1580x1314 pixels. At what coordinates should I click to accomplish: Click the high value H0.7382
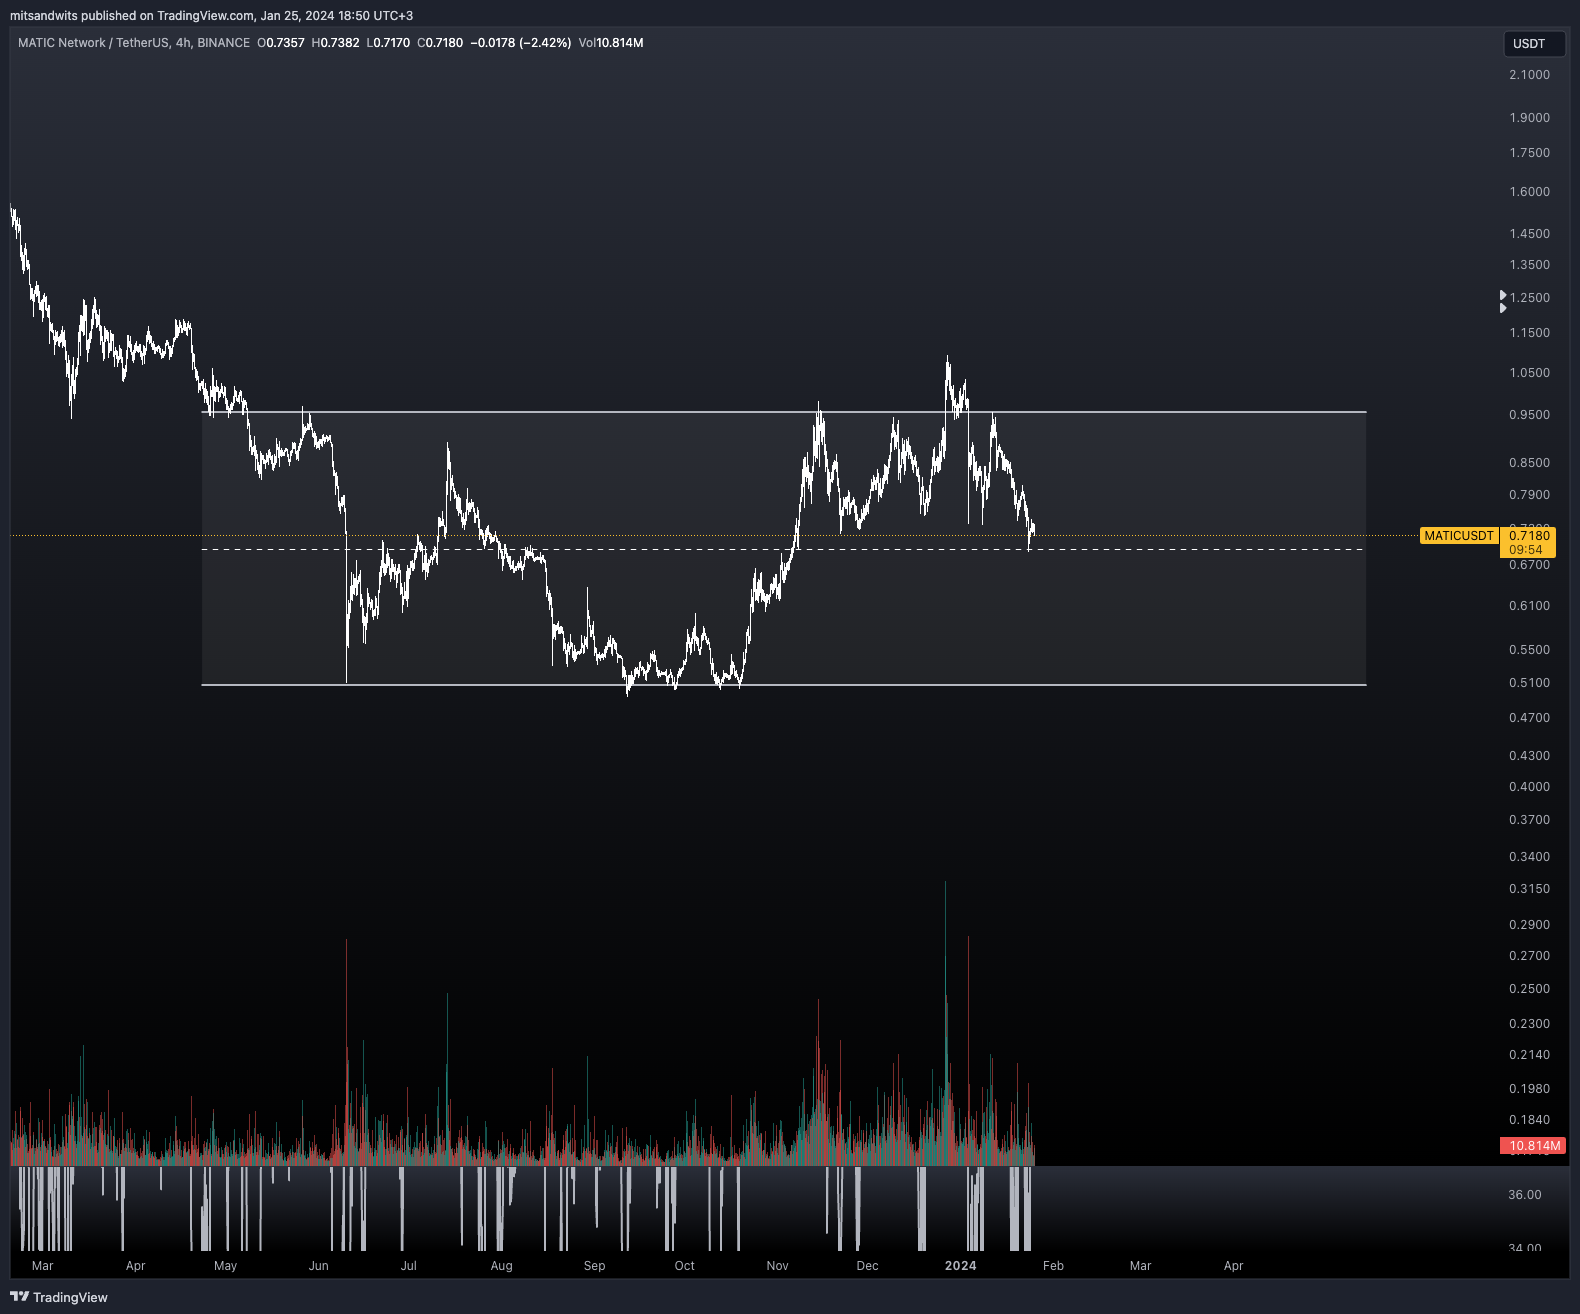335,43
